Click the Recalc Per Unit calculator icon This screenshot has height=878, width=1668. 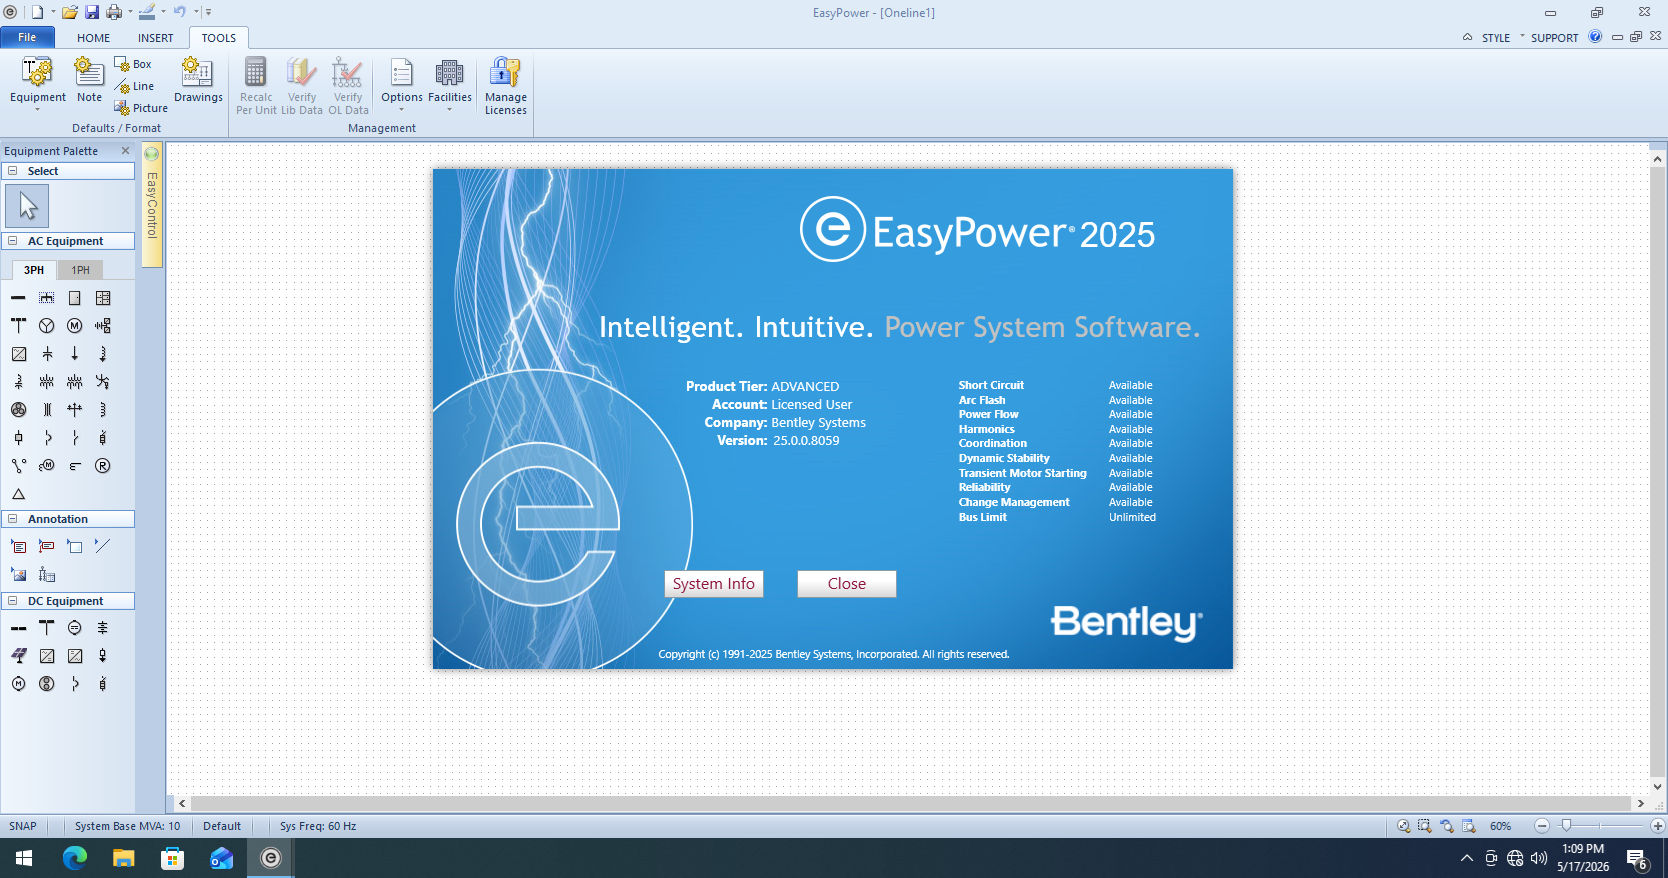[256, 72]
